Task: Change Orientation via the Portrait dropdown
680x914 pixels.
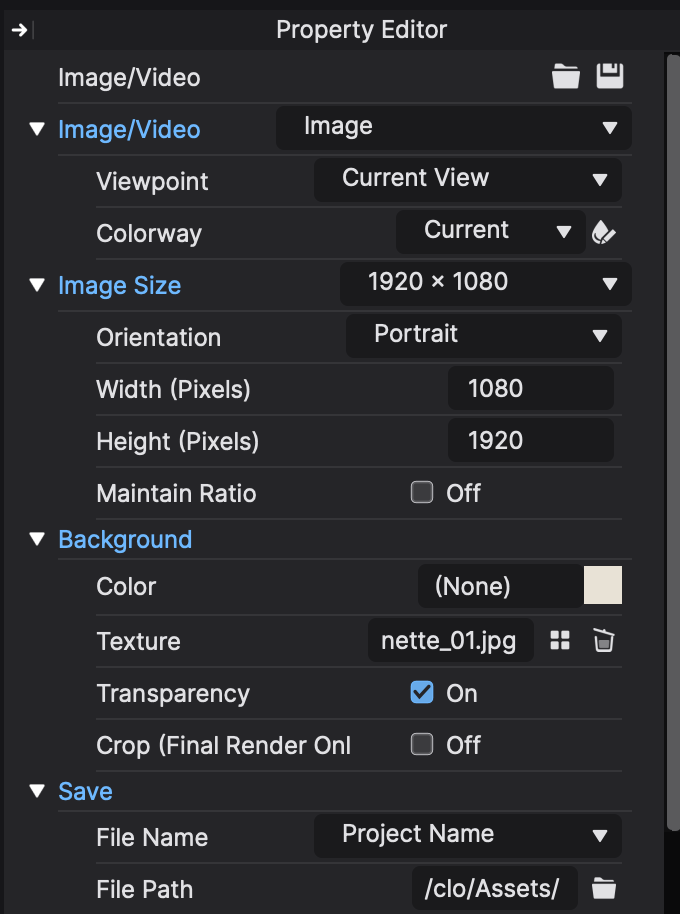Action: (x=483, y=336)
